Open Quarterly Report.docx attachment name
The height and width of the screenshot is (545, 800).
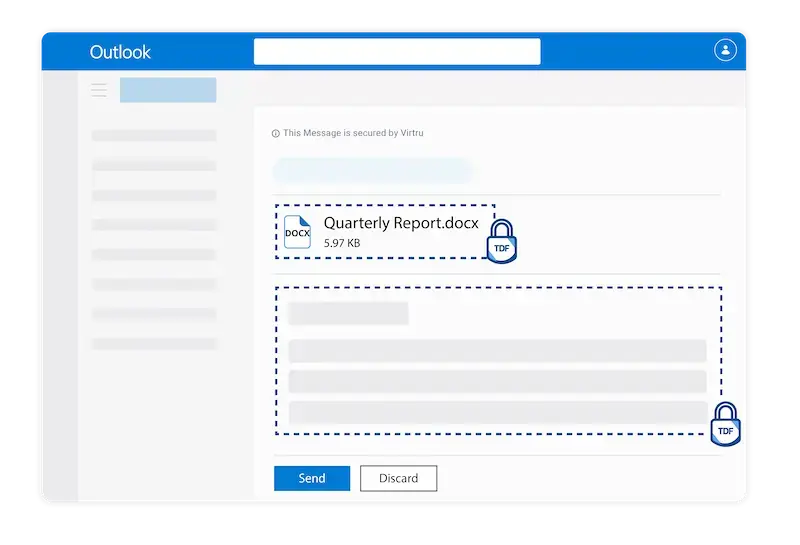[x=401, y=222]
